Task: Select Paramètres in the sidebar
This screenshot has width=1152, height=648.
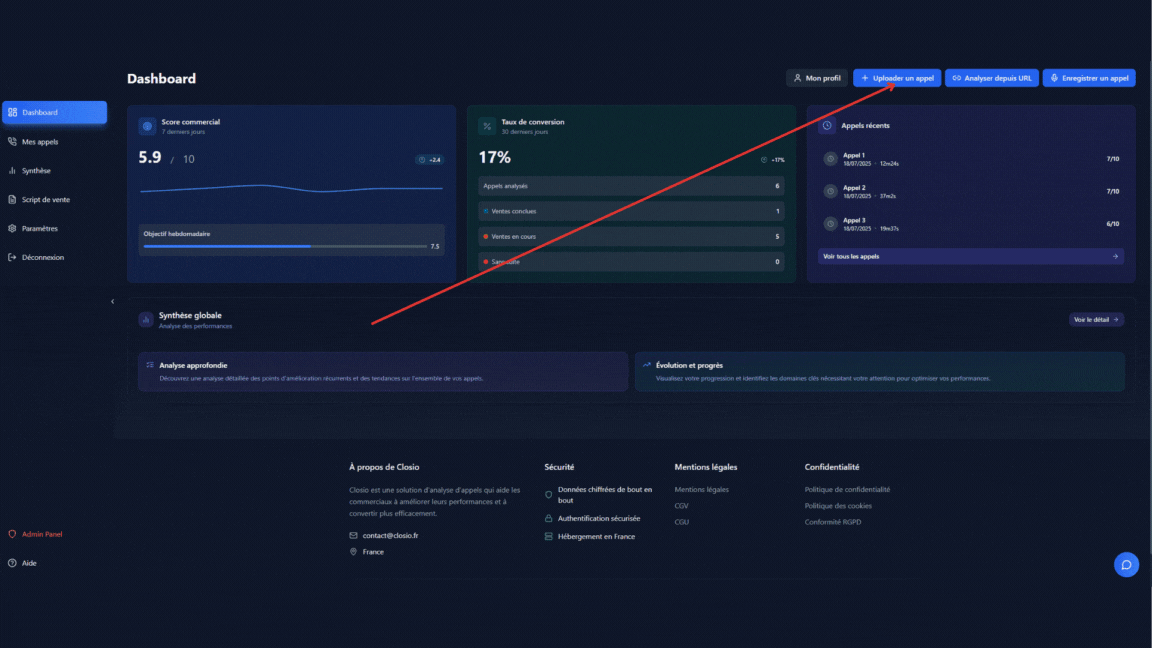Action: click(x=40, y=229)
